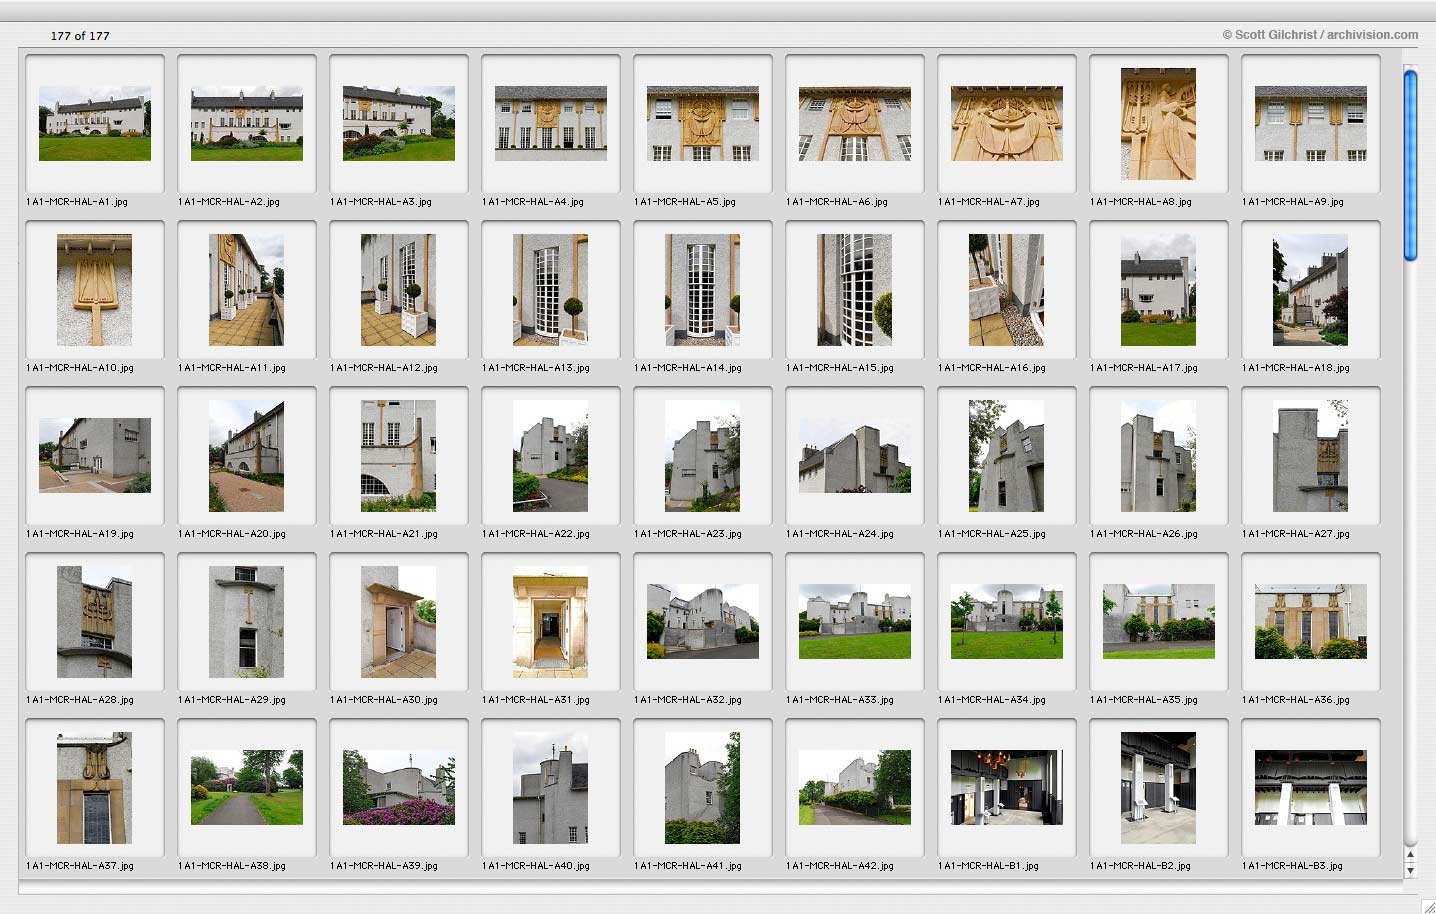This screenshot has width=1436, height=914.
Task: Open thumbnail 1A1-MCR-HAL-A39.jpg
Action: point(399,787)
